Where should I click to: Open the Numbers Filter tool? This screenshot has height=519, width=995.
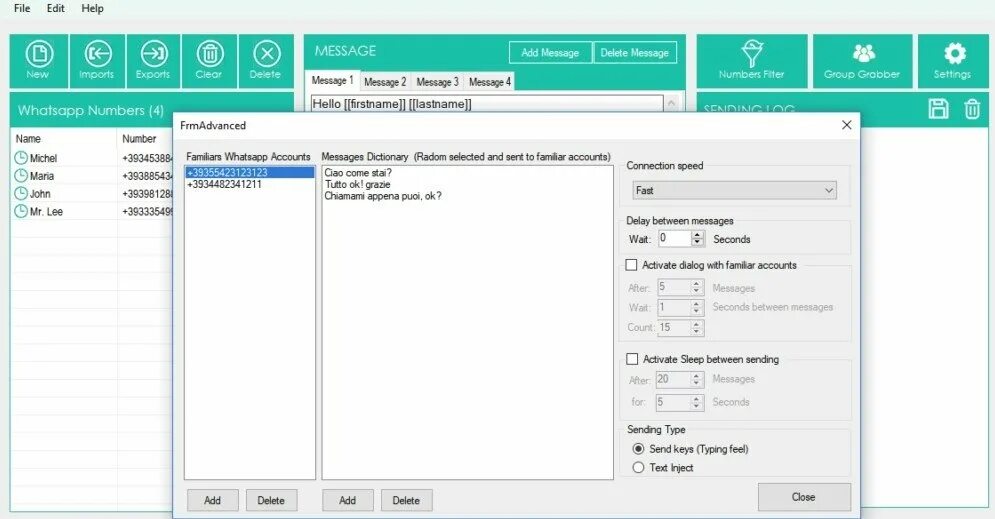tap(752, 61)
